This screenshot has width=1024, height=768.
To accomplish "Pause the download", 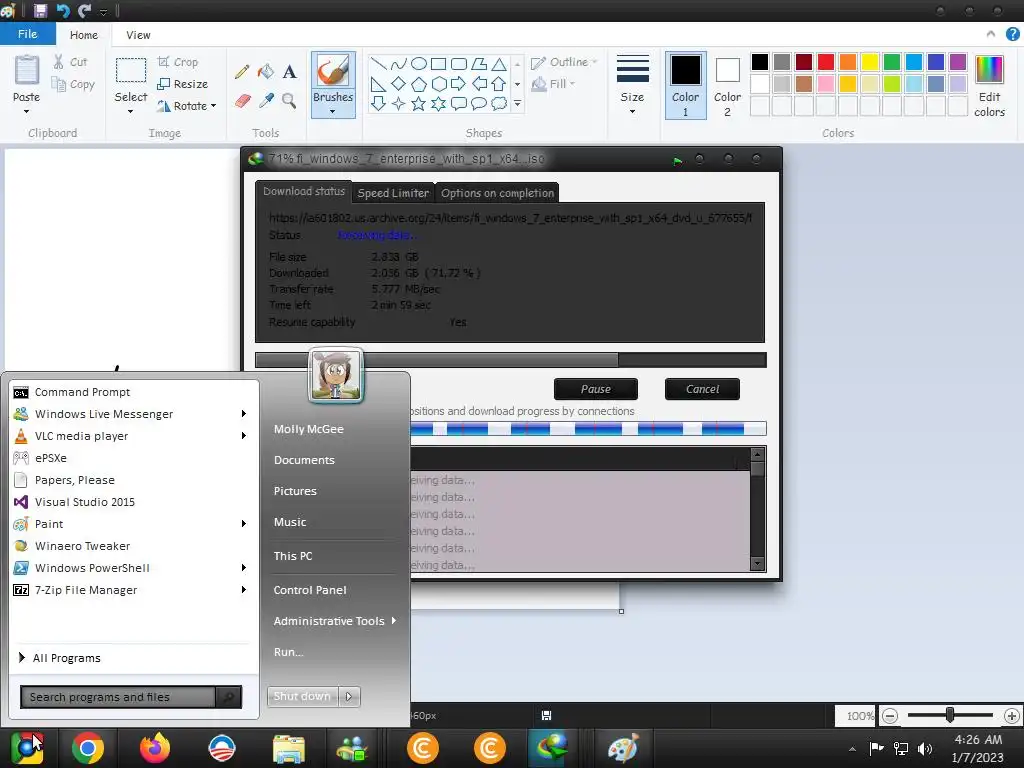I will click(596, 389).
